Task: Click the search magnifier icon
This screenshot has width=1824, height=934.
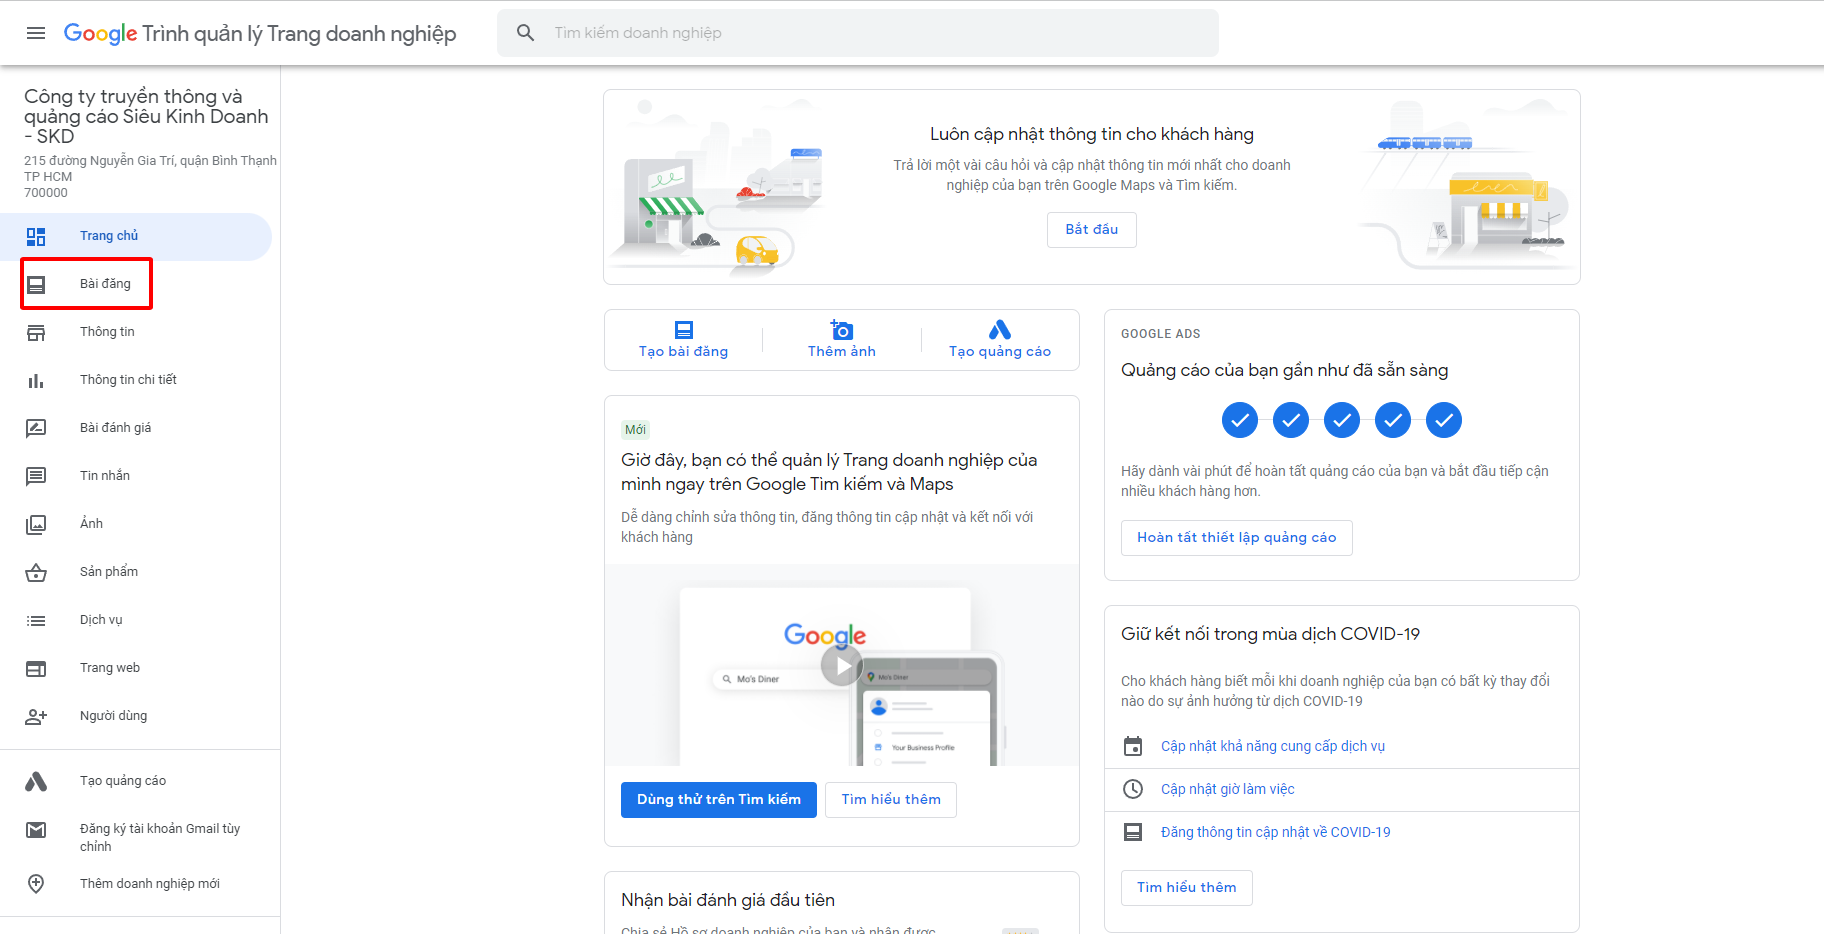Action: coord(525,33)
